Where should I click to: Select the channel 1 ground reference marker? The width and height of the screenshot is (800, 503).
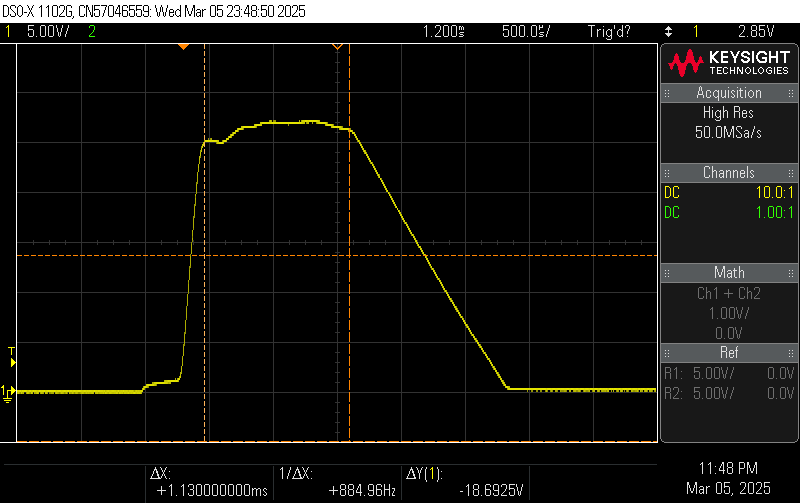[x=8, y=393]
